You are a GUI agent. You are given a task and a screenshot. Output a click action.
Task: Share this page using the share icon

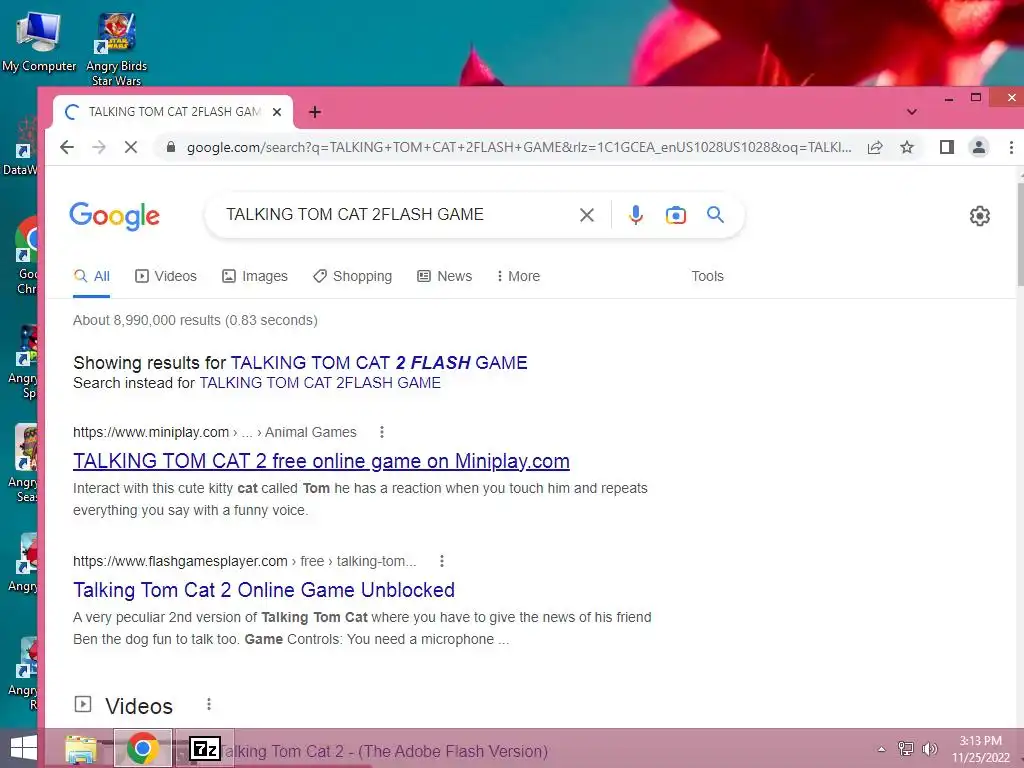[875, 147]
